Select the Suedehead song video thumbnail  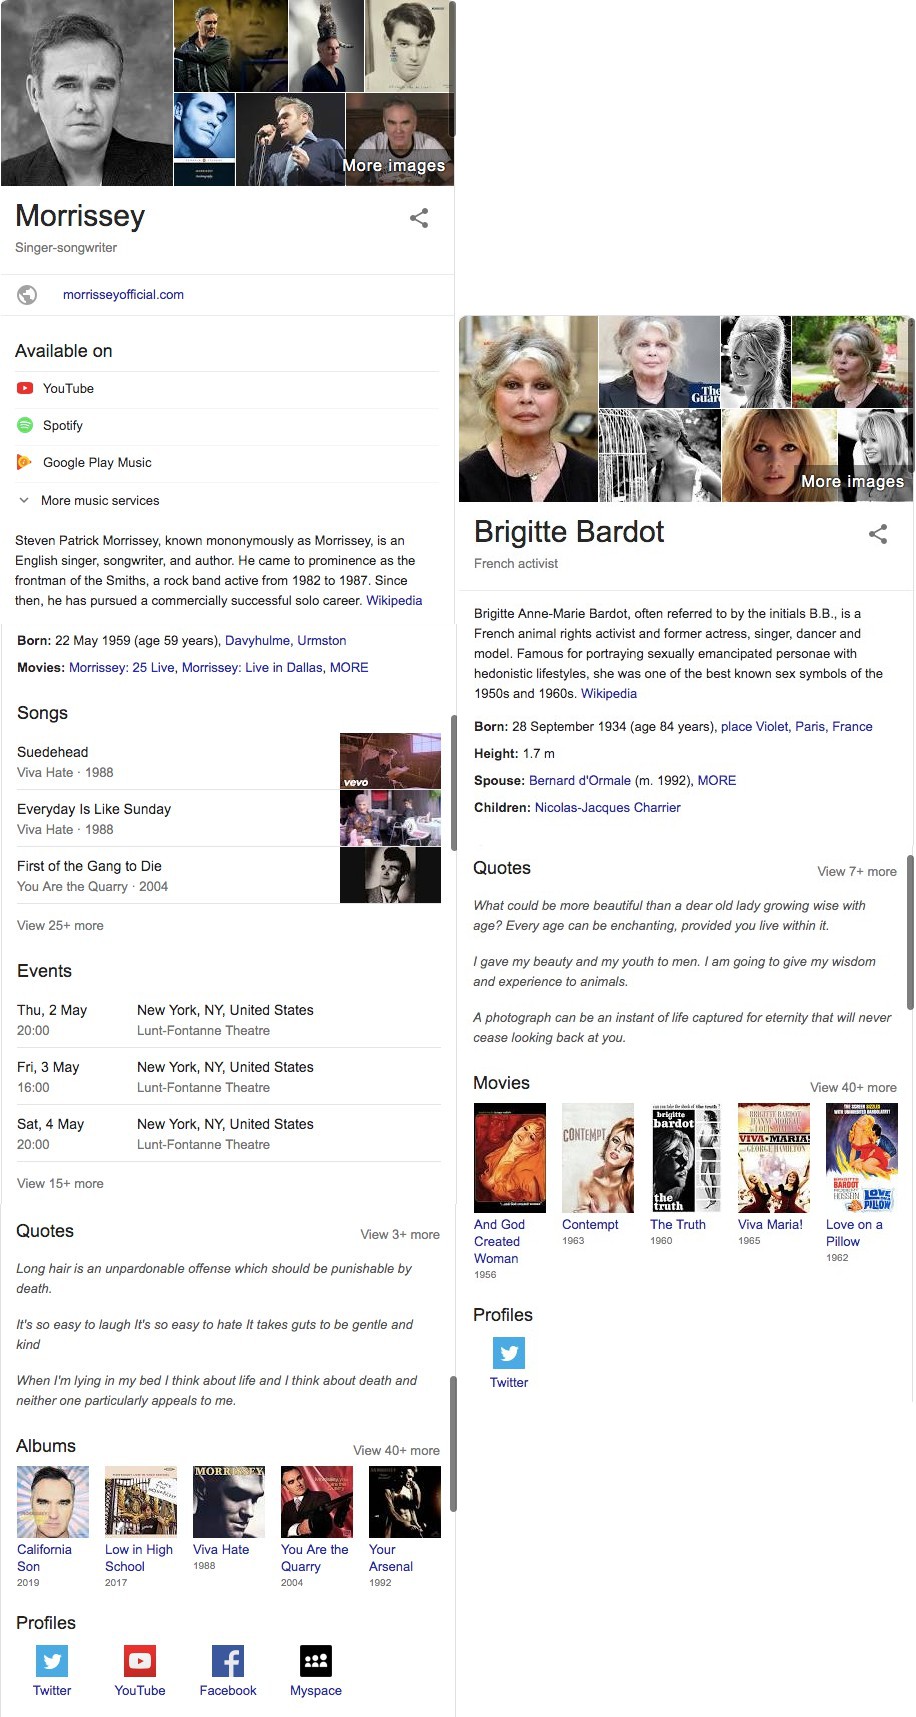[x=390, y=761]
